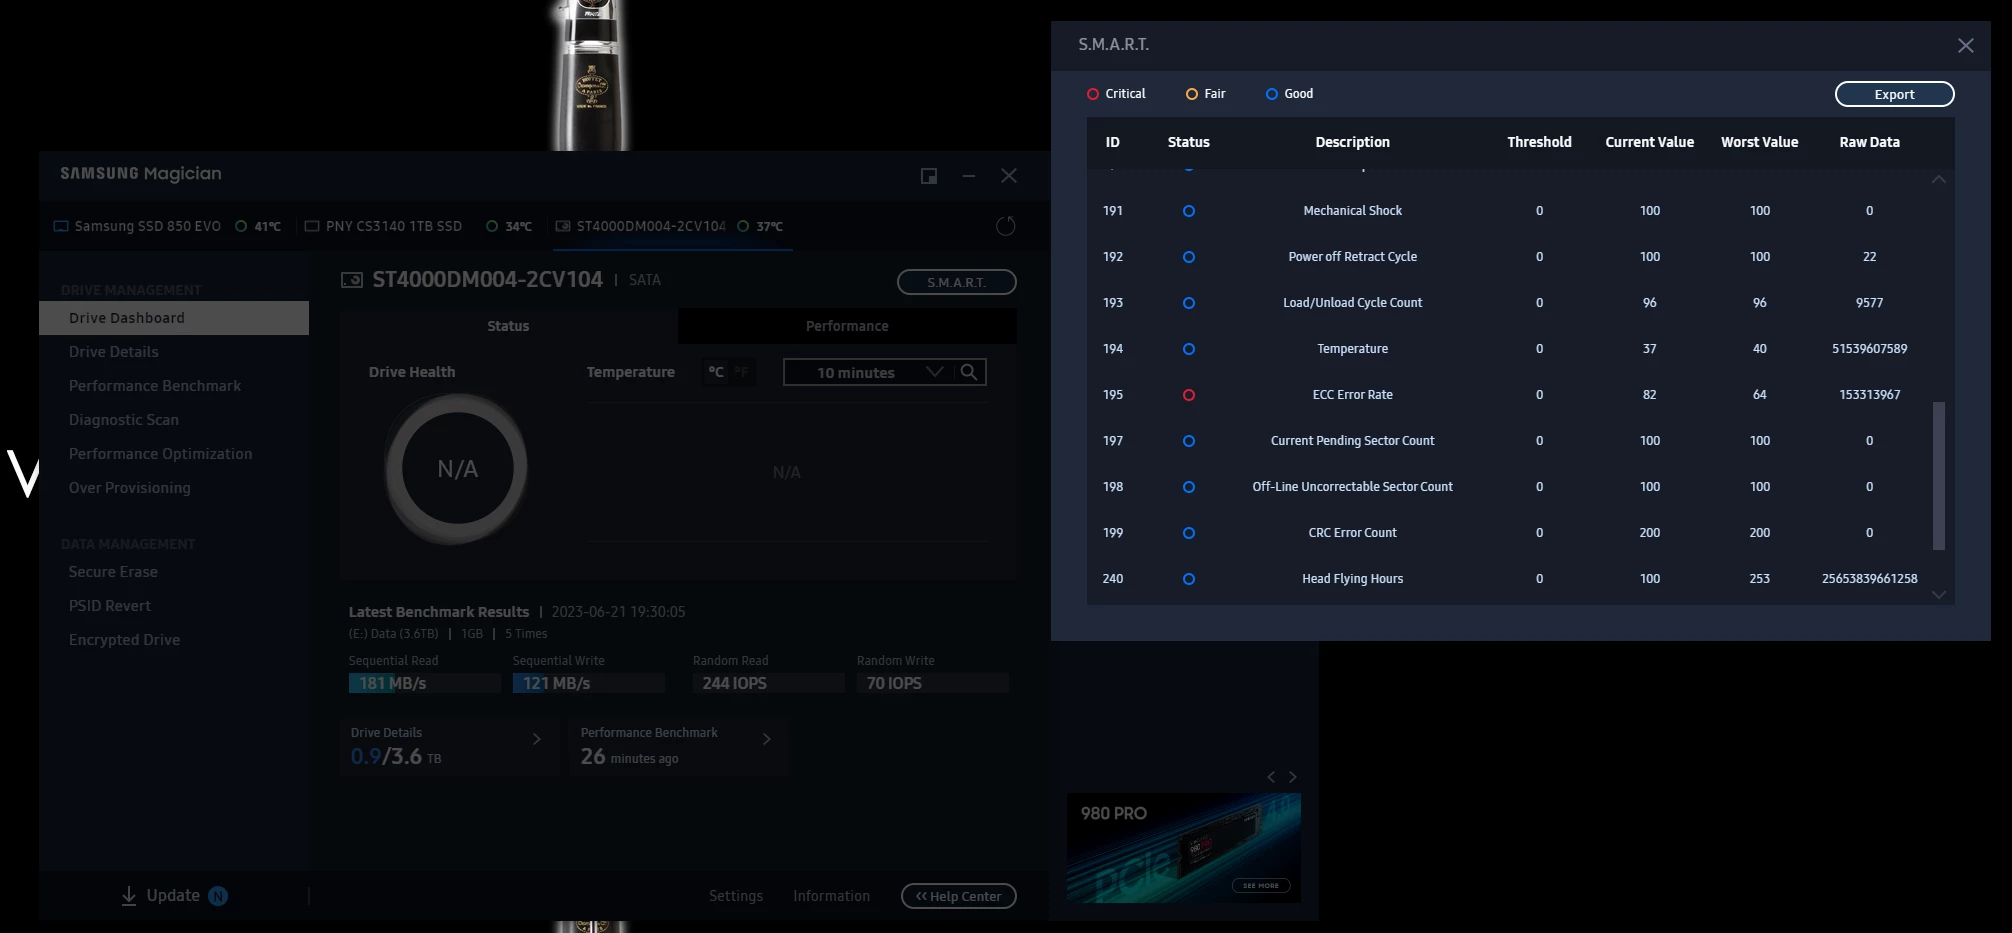Click status icon for Load/Unload Cycle Count

[x=1188, y=303]
